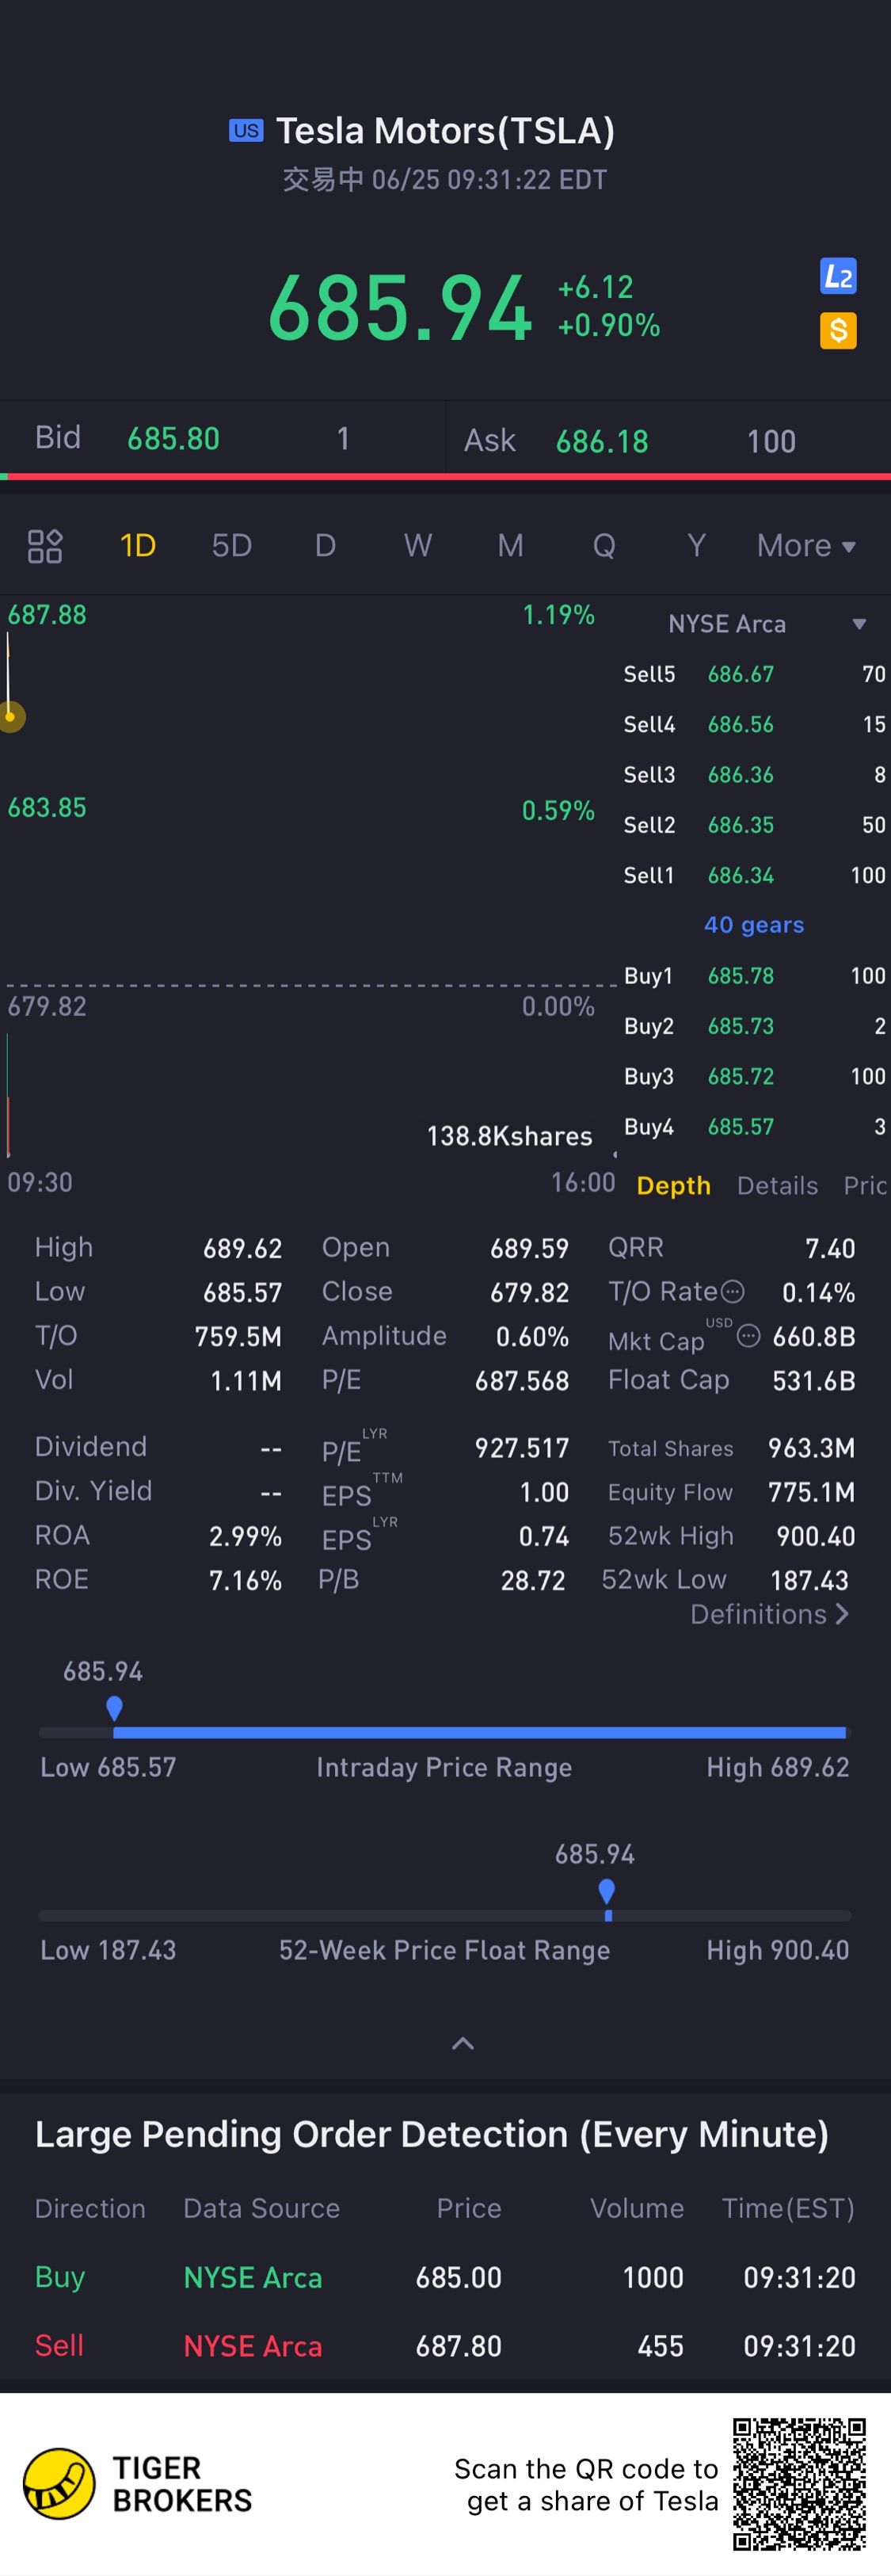Tap the Sell4 row at 686.56

(754, 725)
